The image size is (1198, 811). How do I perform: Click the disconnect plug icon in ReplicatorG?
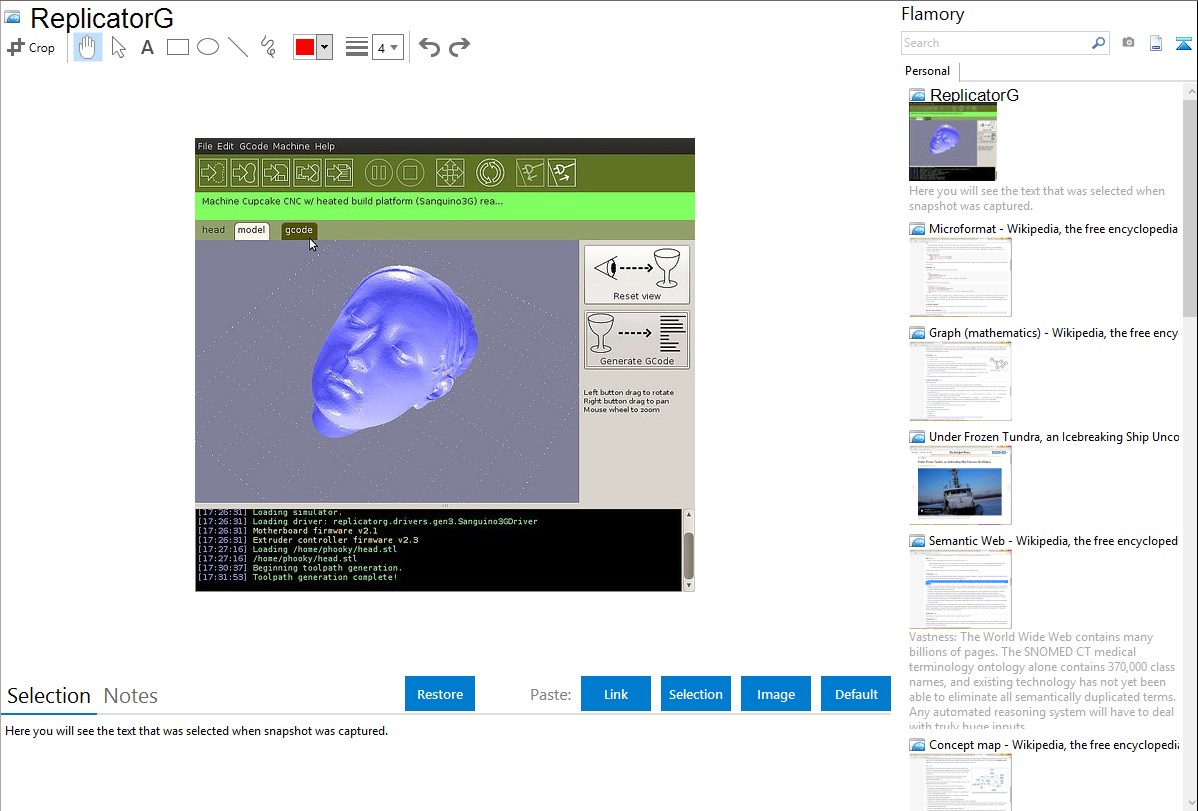562,173
